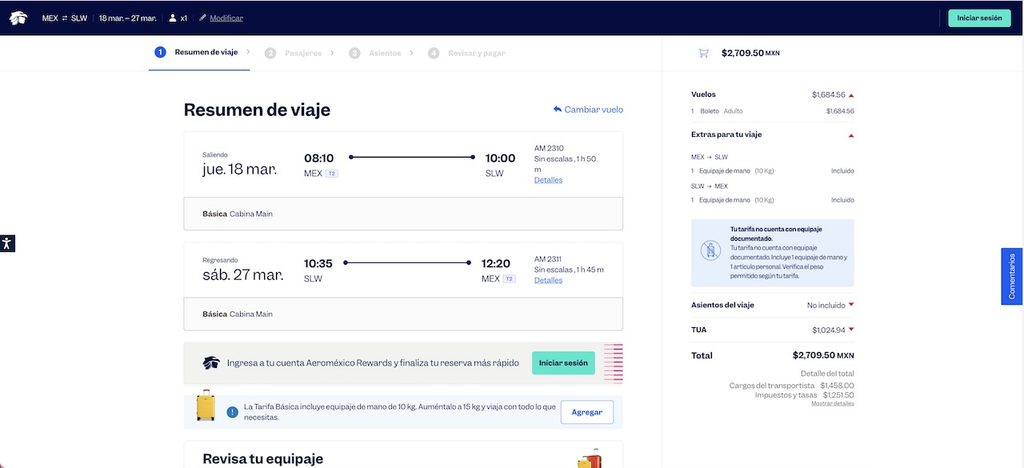The height and width of the screenshot is (468, 1024).
Task: Open the accessibility widget icon
Action: coord(7,243)
